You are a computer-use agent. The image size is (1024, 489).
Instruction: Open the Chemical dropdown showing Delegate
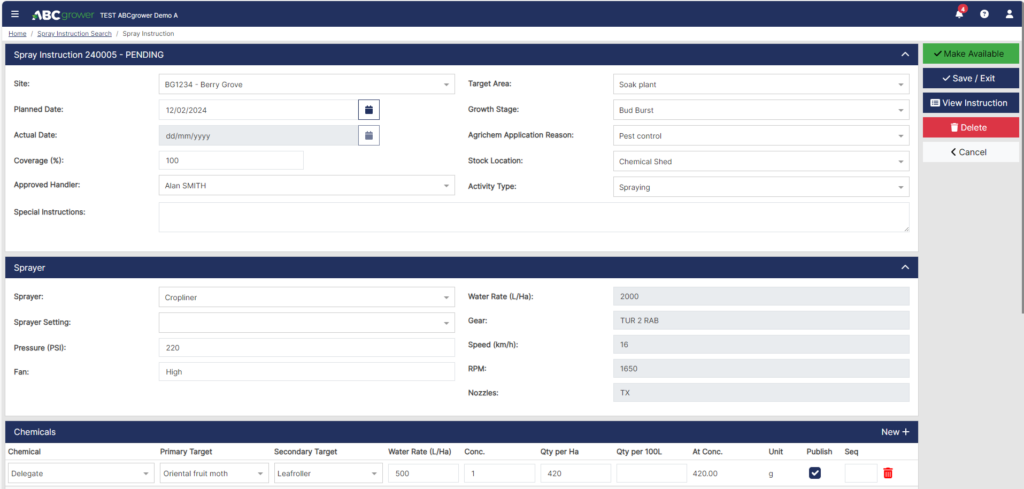click(80, 473)
